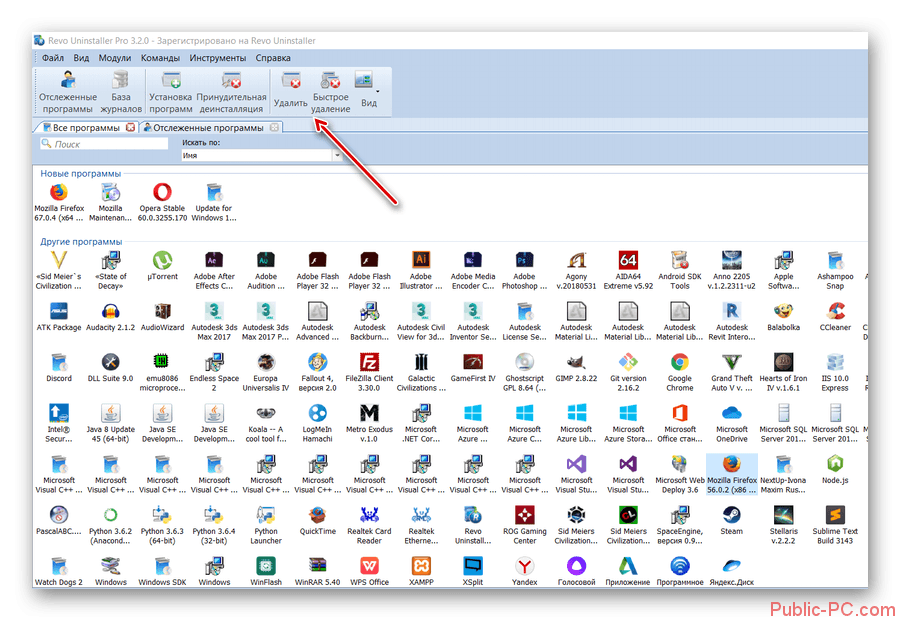900x621 pixels.
Task: Select the XAMPP program icon
Action: pos(421,571)
